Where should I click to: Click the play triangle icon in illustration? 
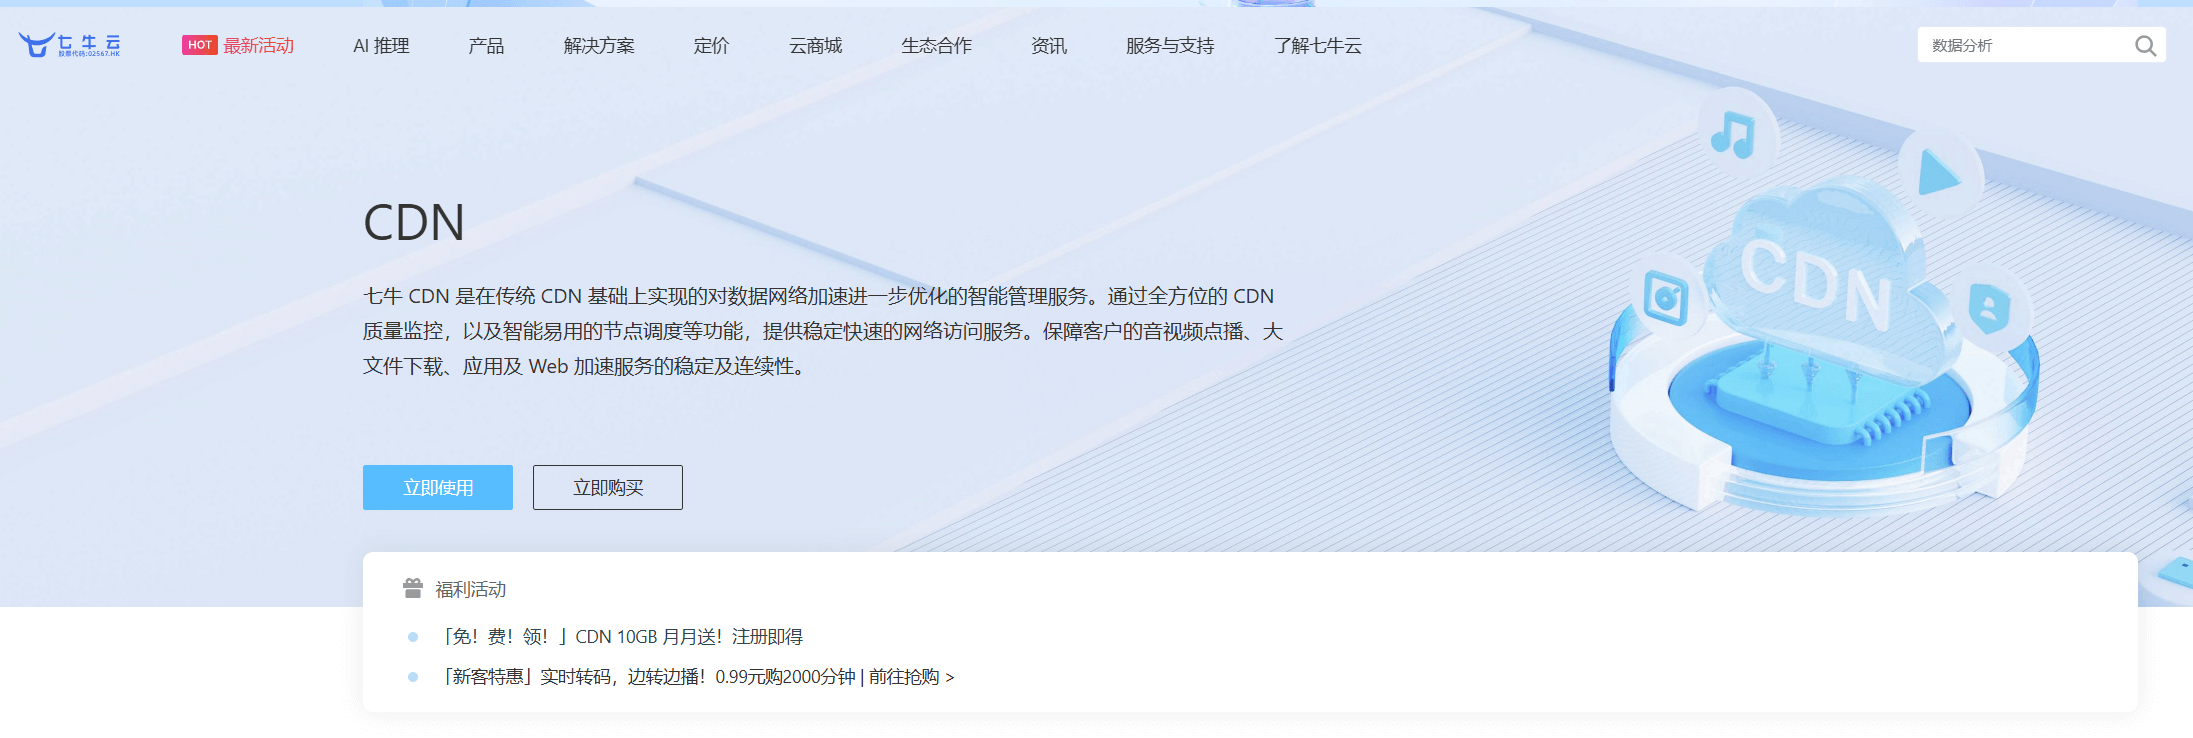[1938, 175]
